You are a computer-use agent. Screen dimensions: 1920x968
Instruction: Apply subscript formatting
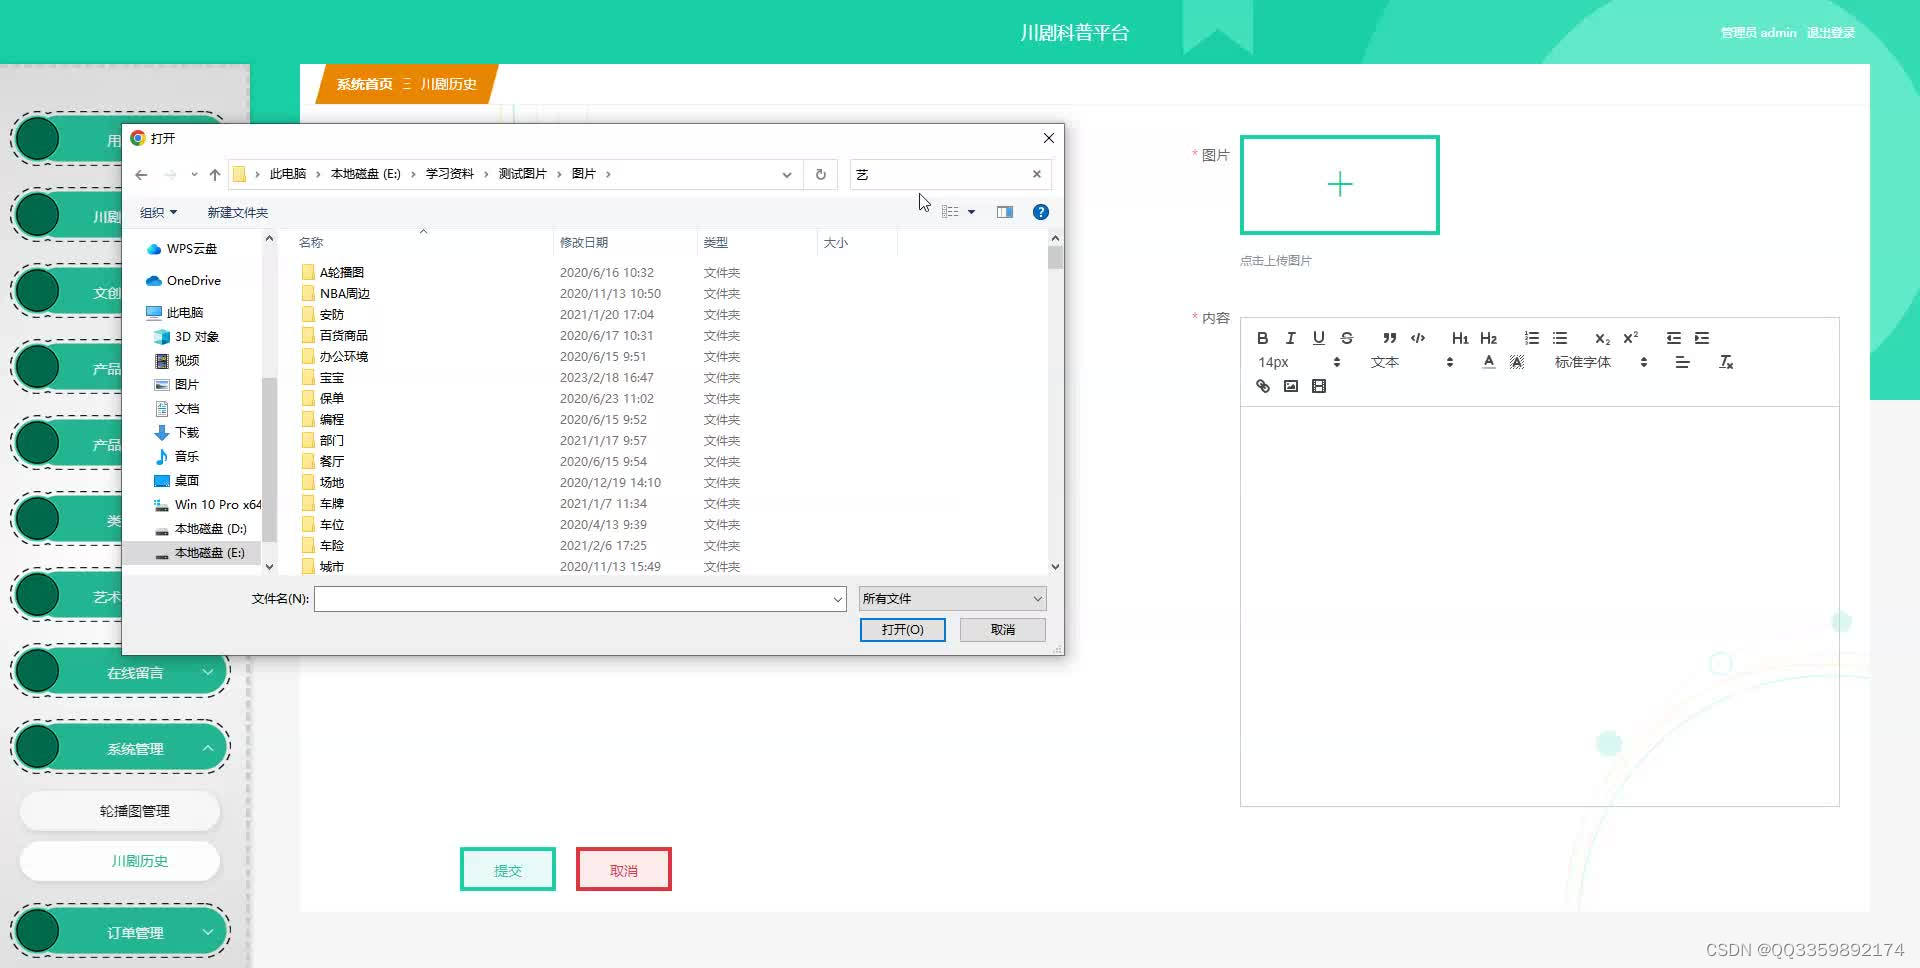point(1602,338)
